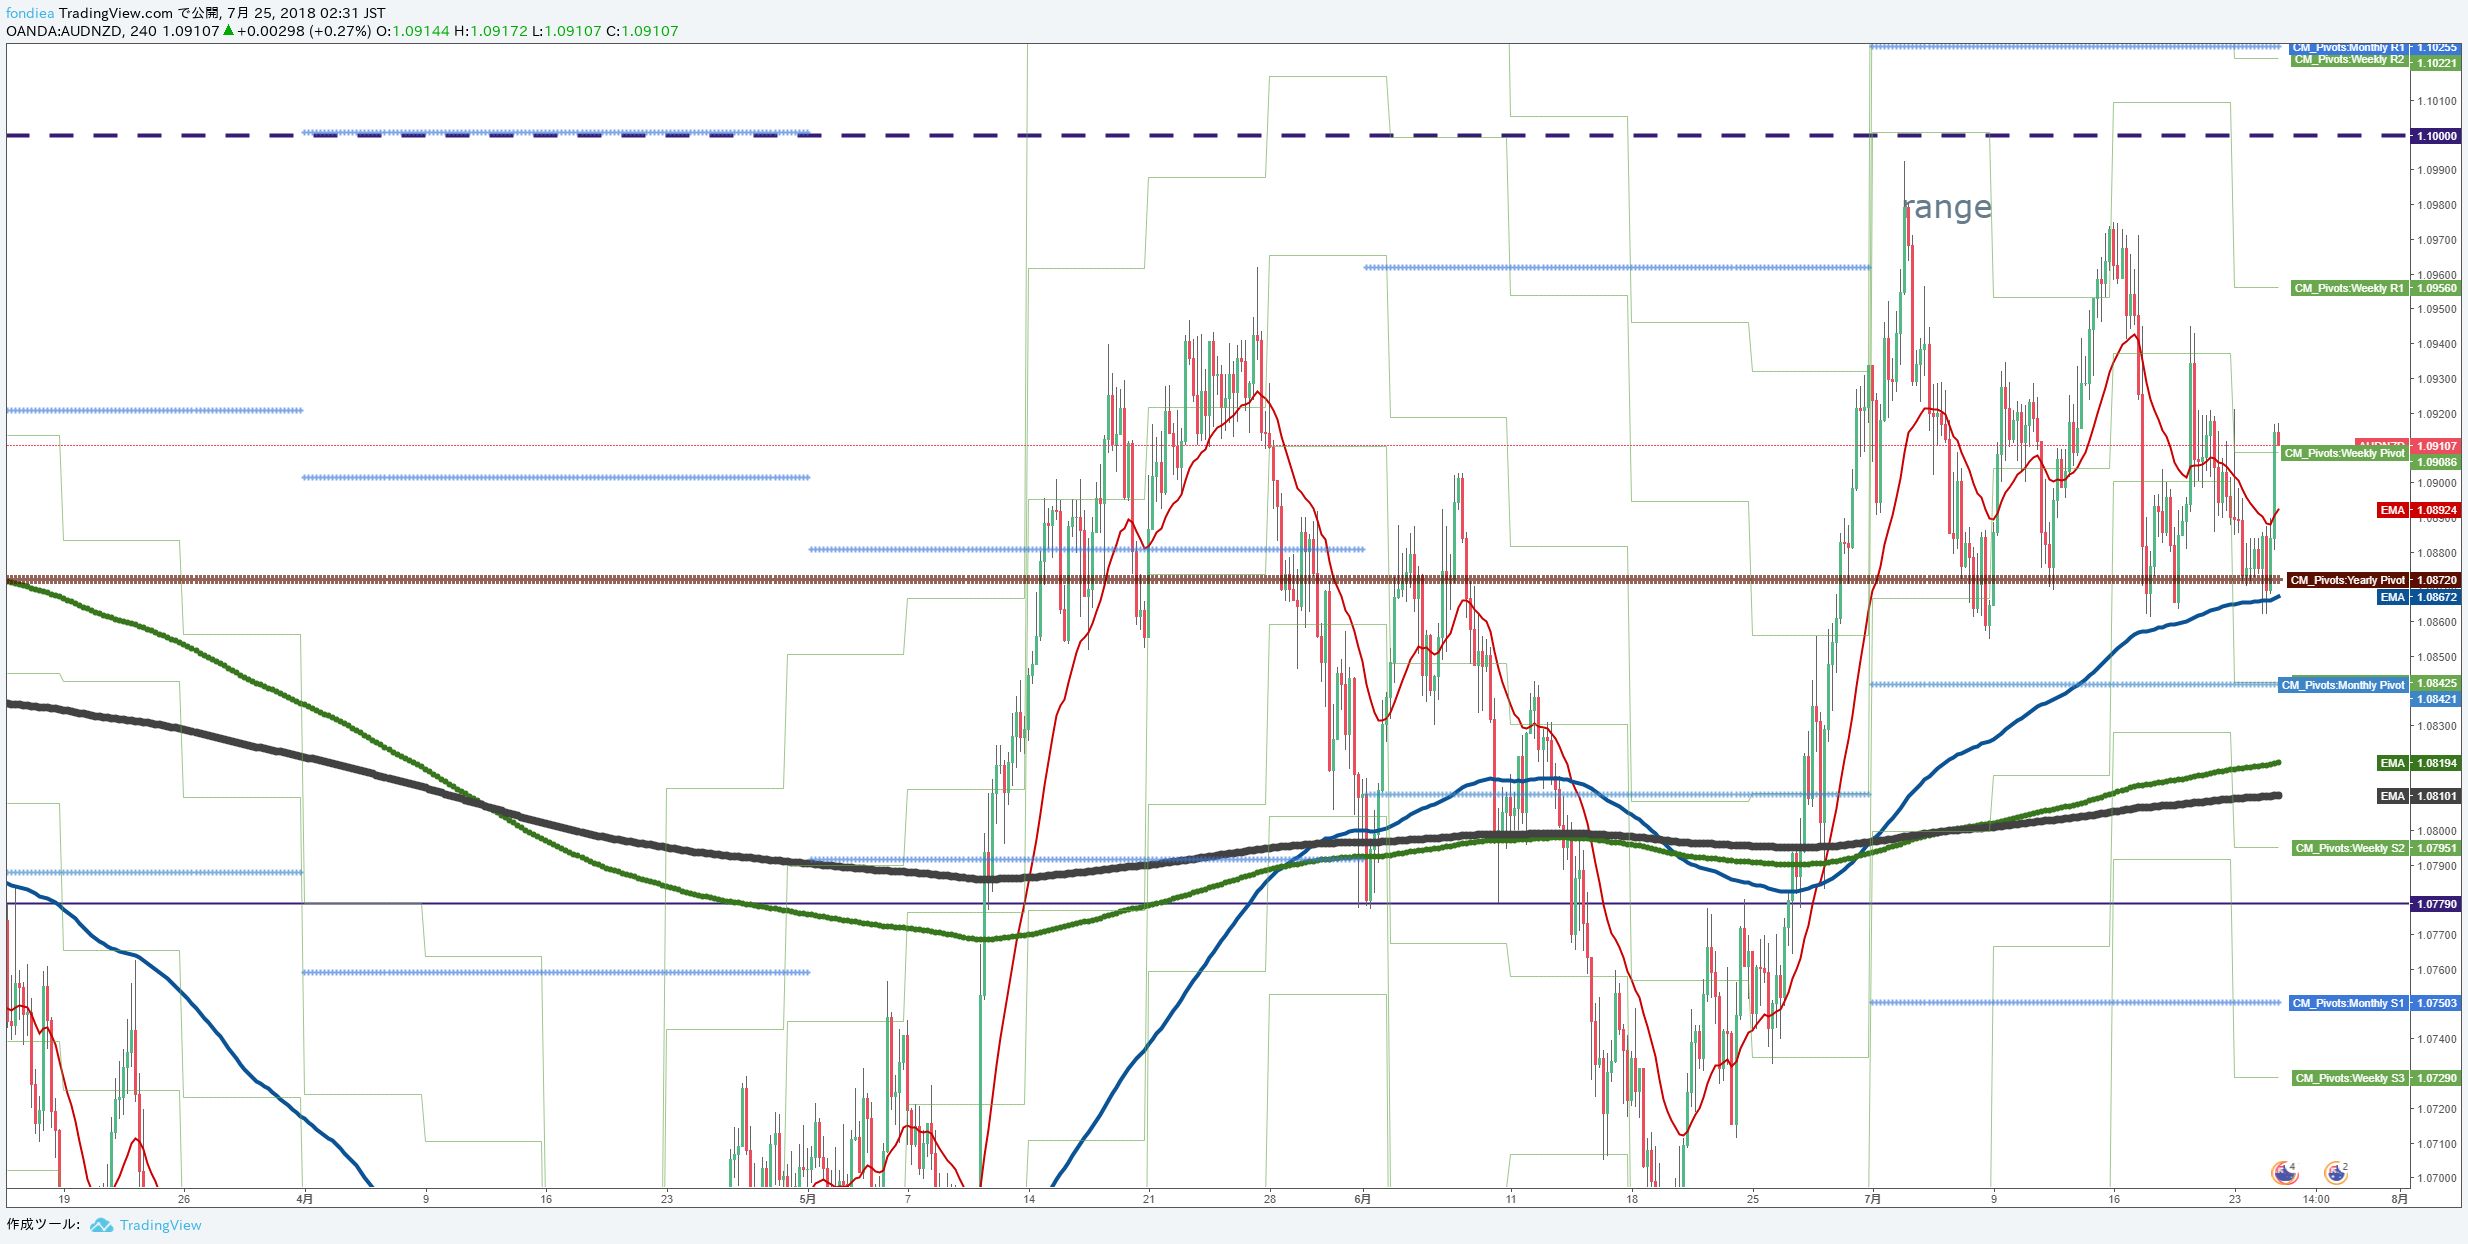2468x1244 pixels.
Task: Open the fondiea author link
Action: pos(30,13)
